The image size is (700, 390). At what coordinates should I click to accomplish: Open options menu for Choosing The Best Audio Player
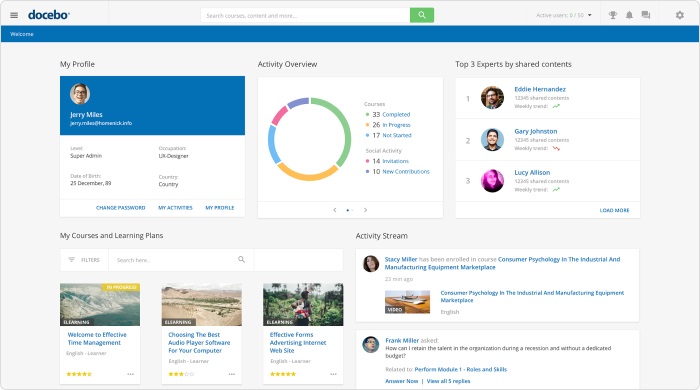coord(232,374)
